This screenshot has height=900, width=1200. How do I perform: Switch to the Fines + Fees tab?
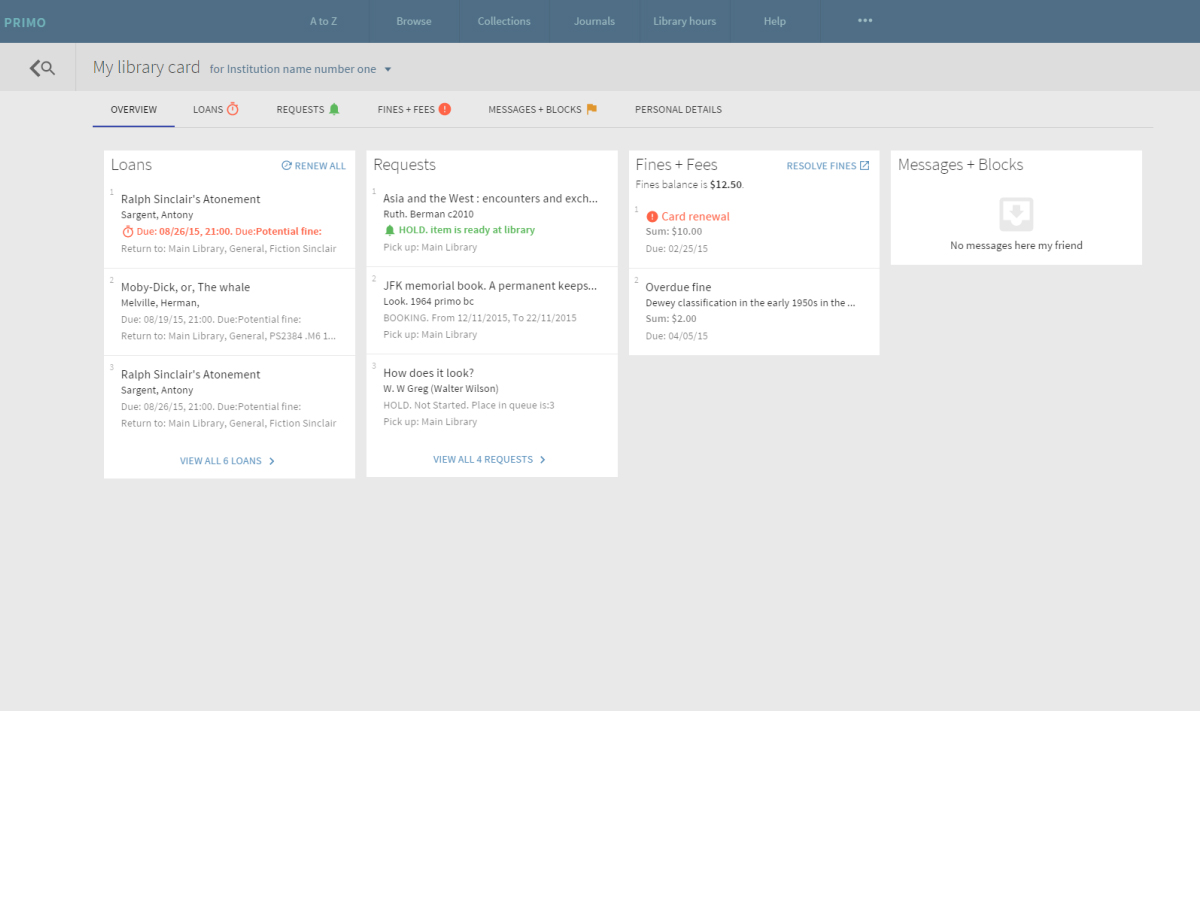tap(414, 109)
